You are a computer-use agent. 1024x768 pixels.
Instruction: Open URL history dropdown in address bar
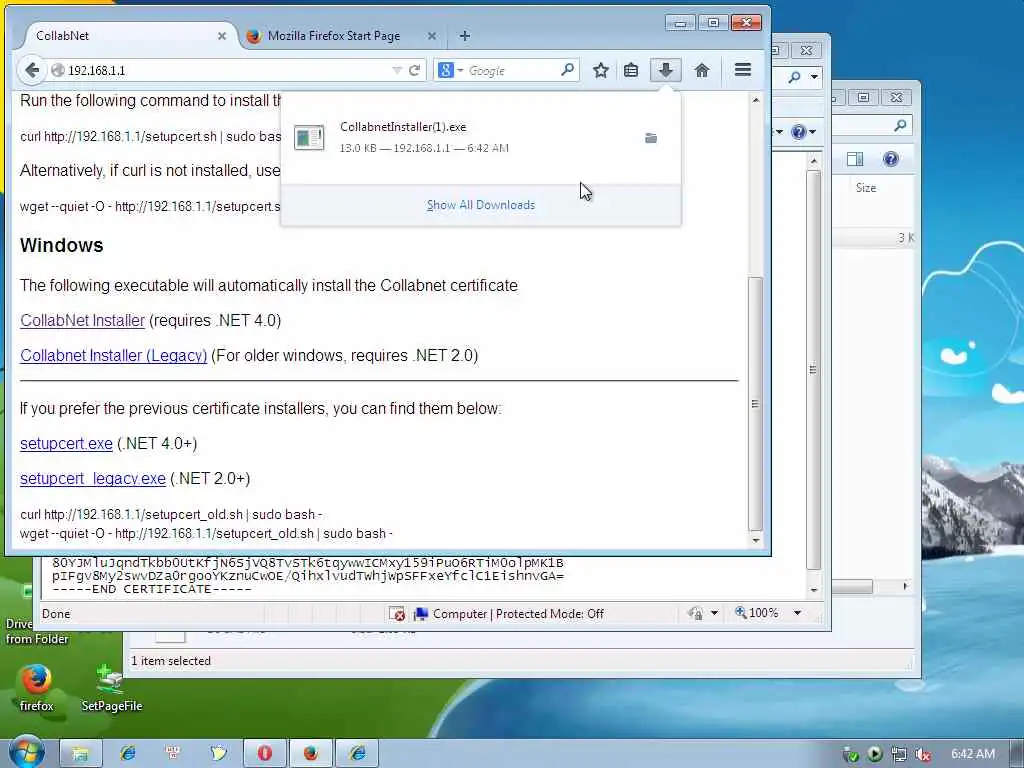click(x=396, y=70)
